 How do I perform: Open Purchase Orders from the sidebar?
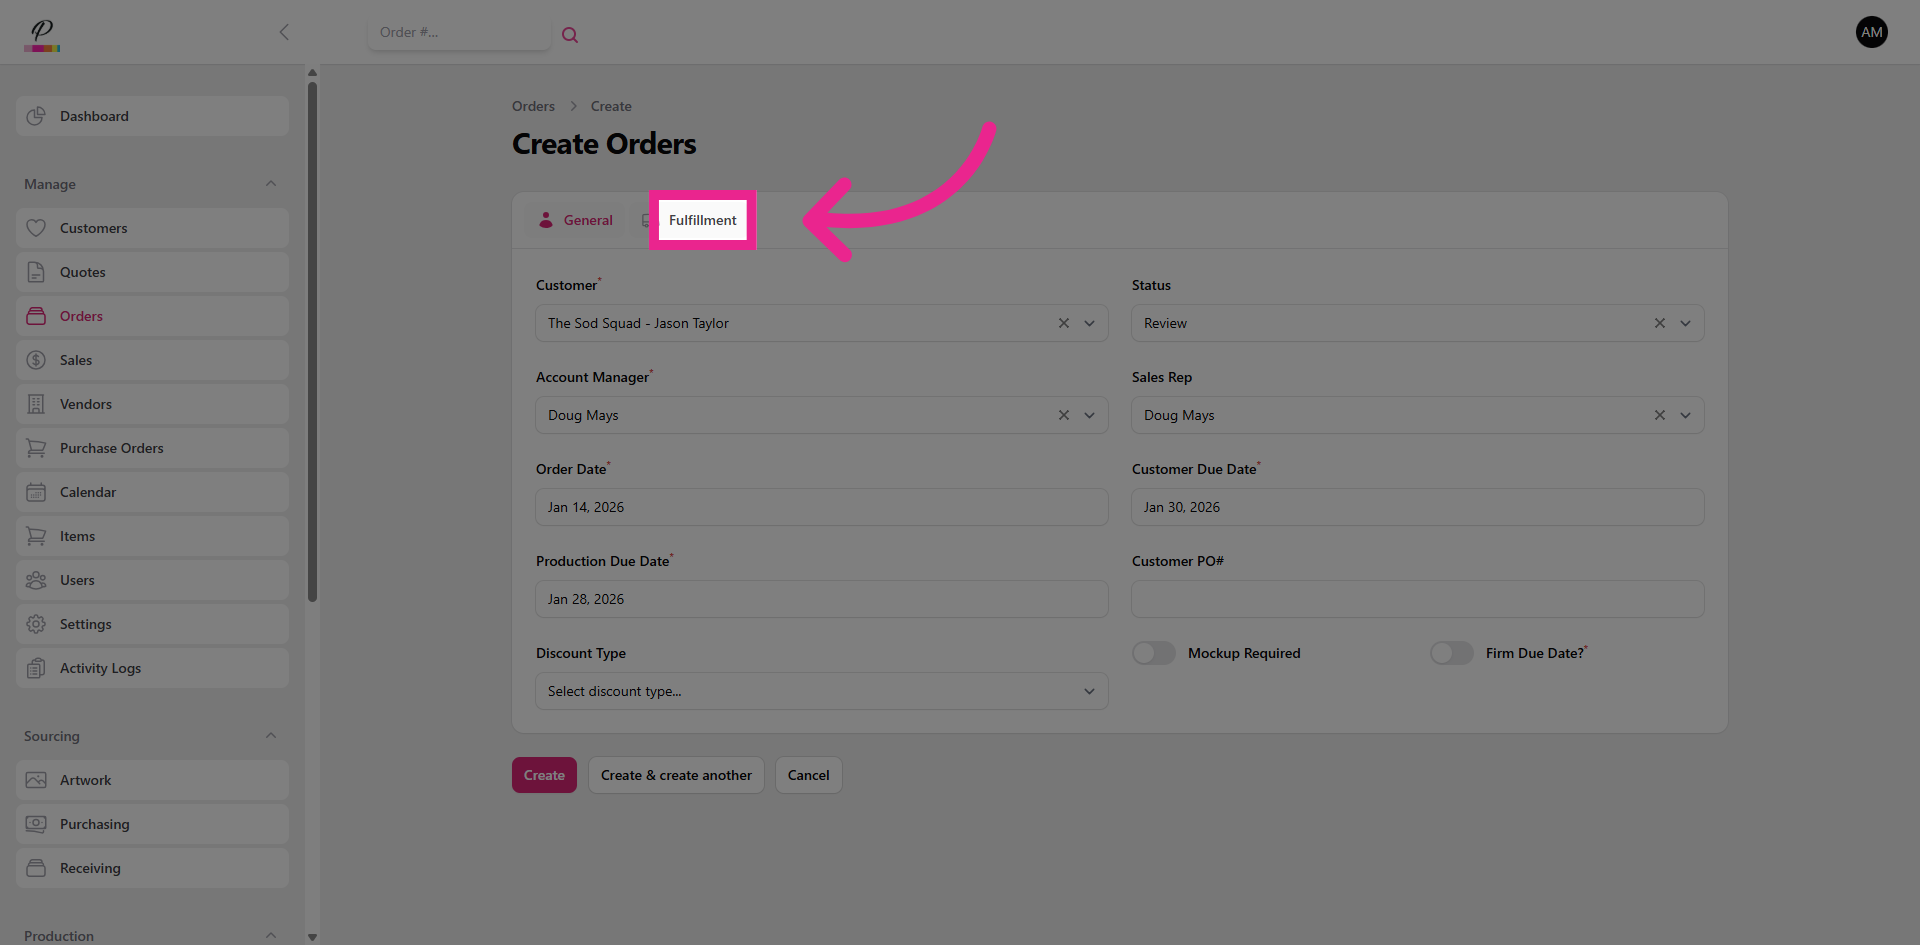pyautogui.click(x=112, y=448)
